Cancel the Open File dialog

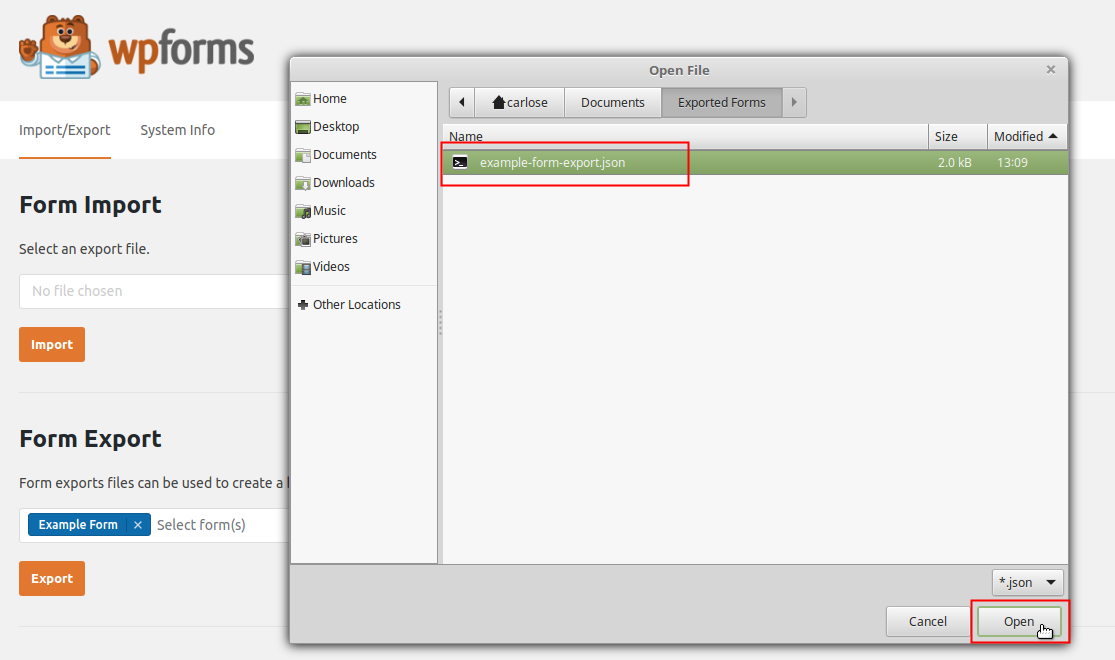click(927, 620)
